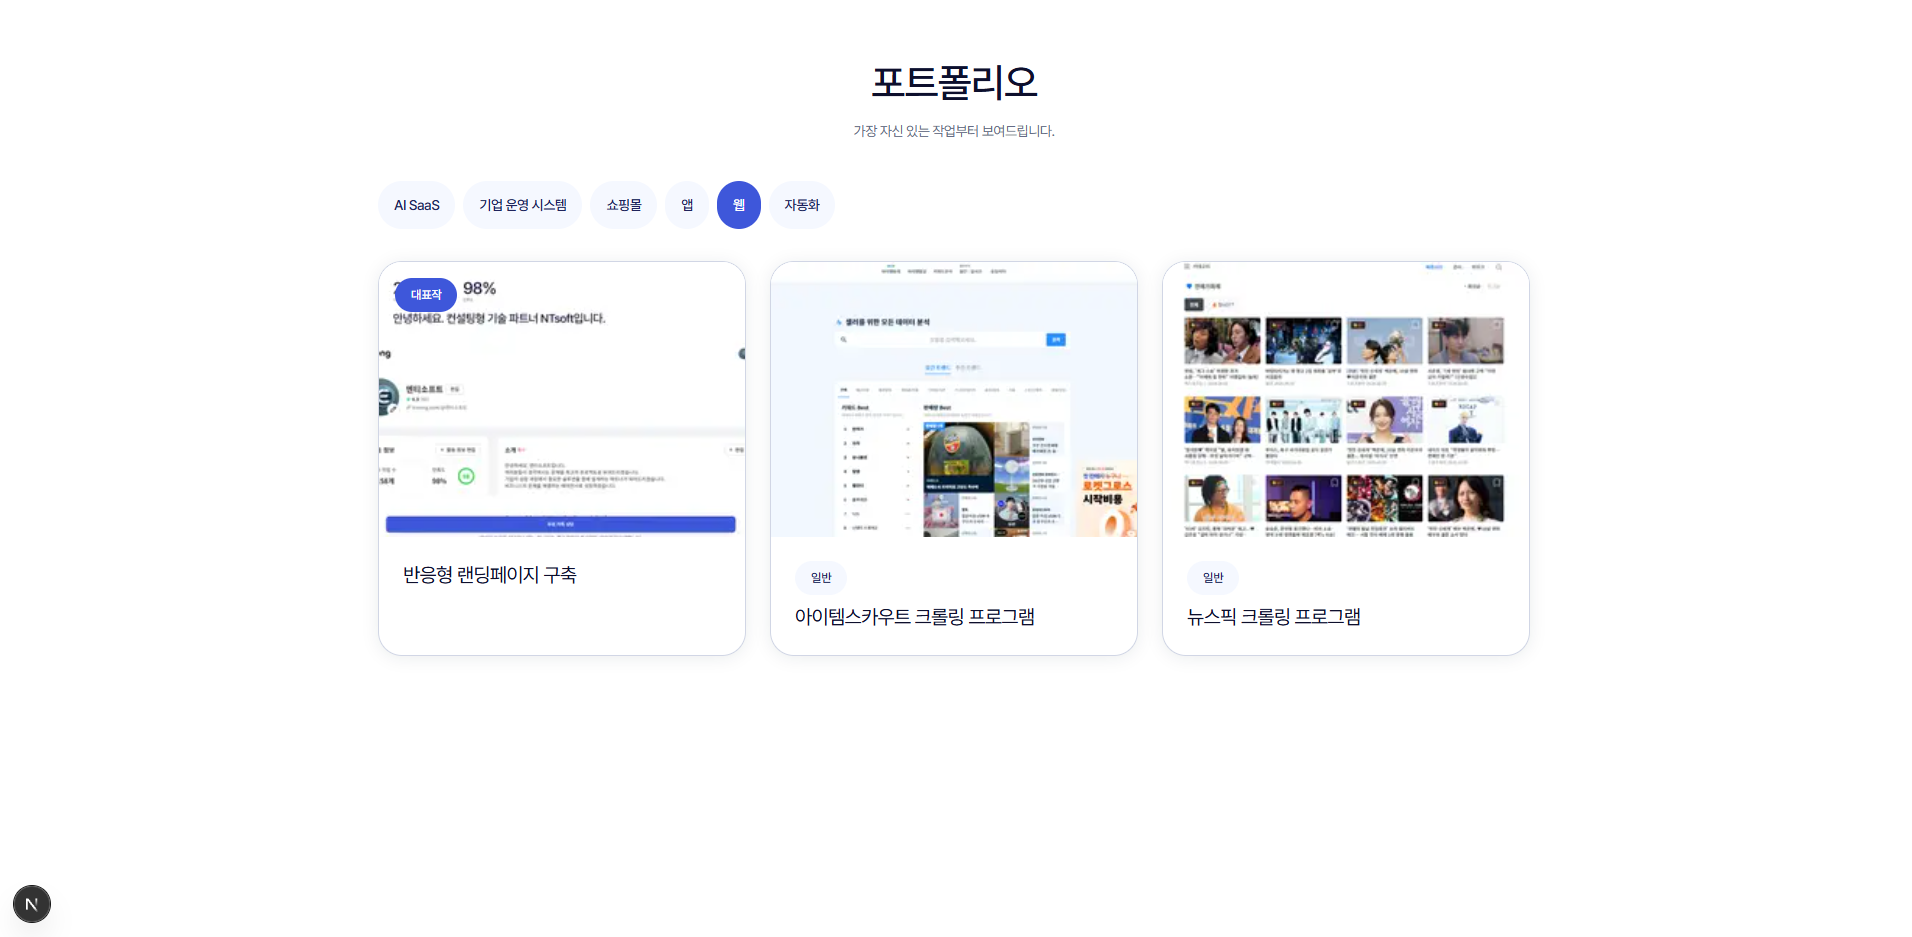The image size is (1912, 937).
Task: Show 자동화 portfolio items
Action: click(x=802, y=205)
